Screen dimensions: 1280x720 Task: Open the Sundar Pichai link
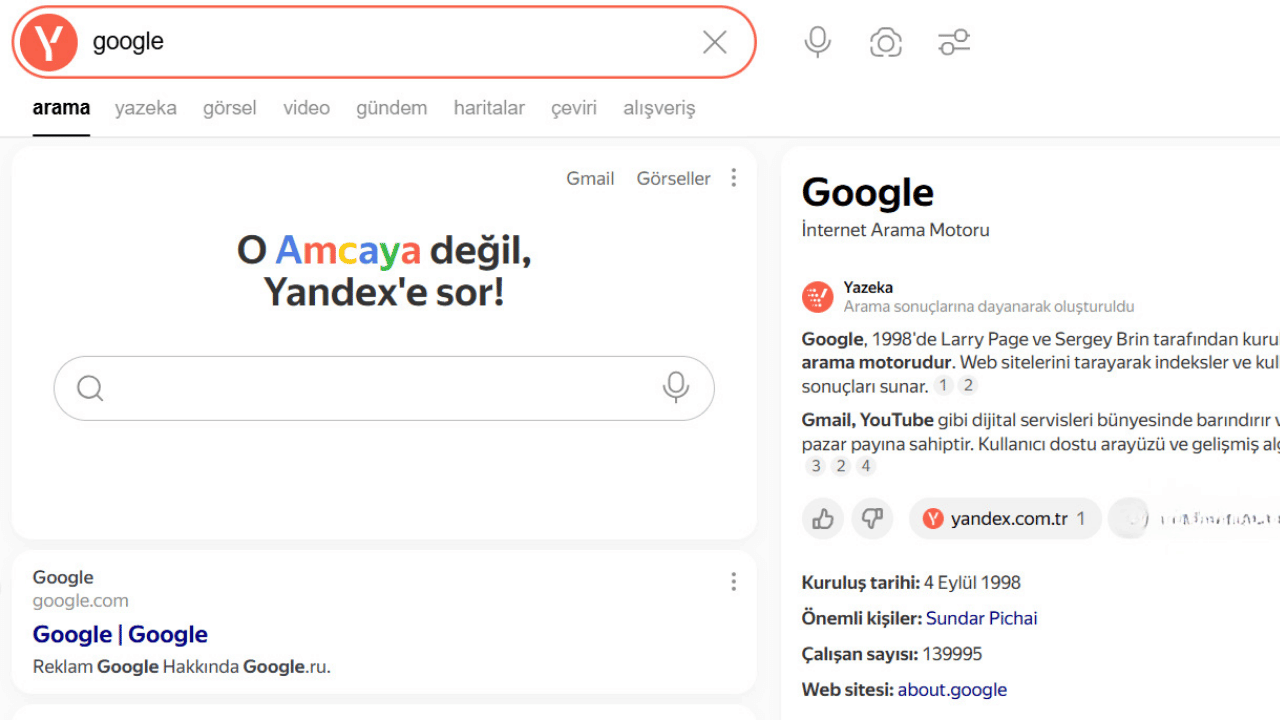pyautogui.click(x=981, y=618)
